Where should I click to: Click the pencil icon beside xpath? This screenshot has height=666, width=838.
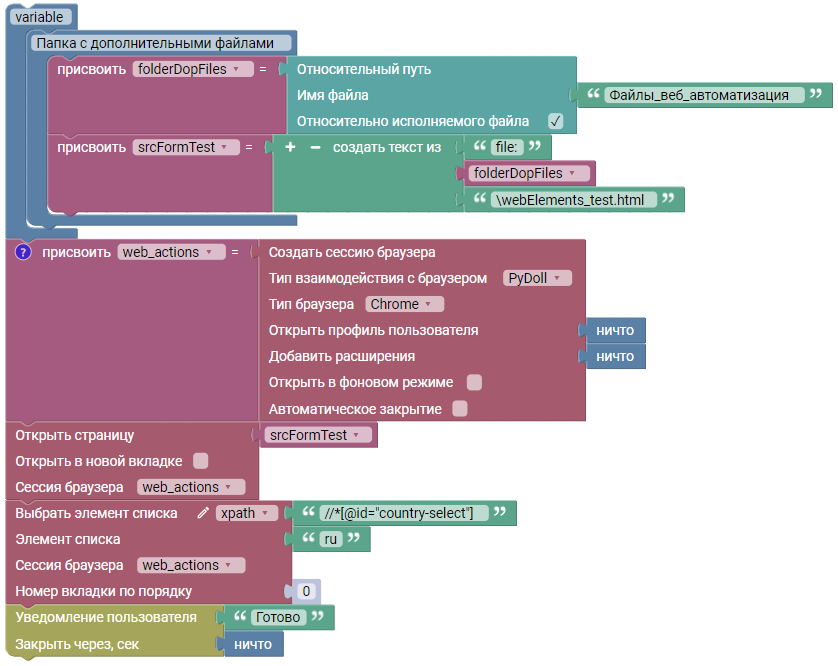click(x=204, y=513)
